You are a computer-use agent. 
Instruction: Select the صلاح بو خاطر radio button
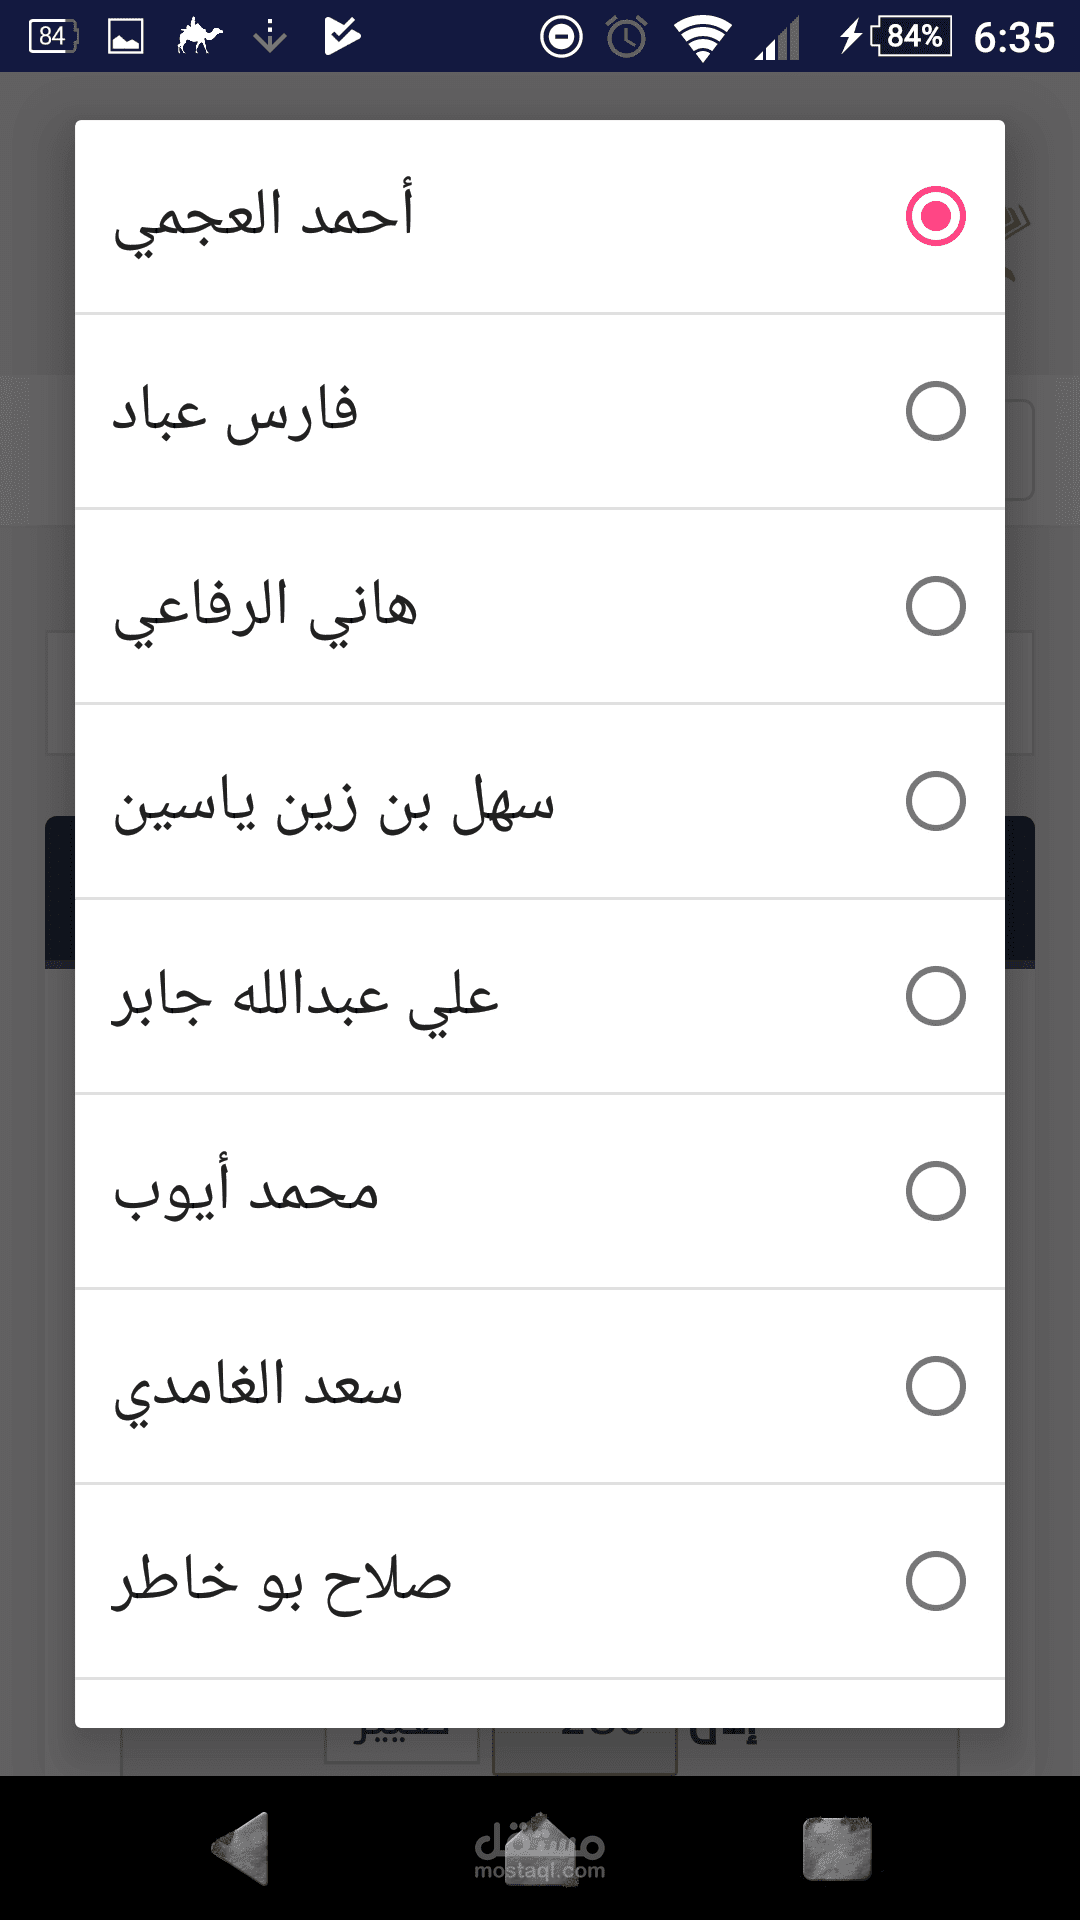[935, 1581]
